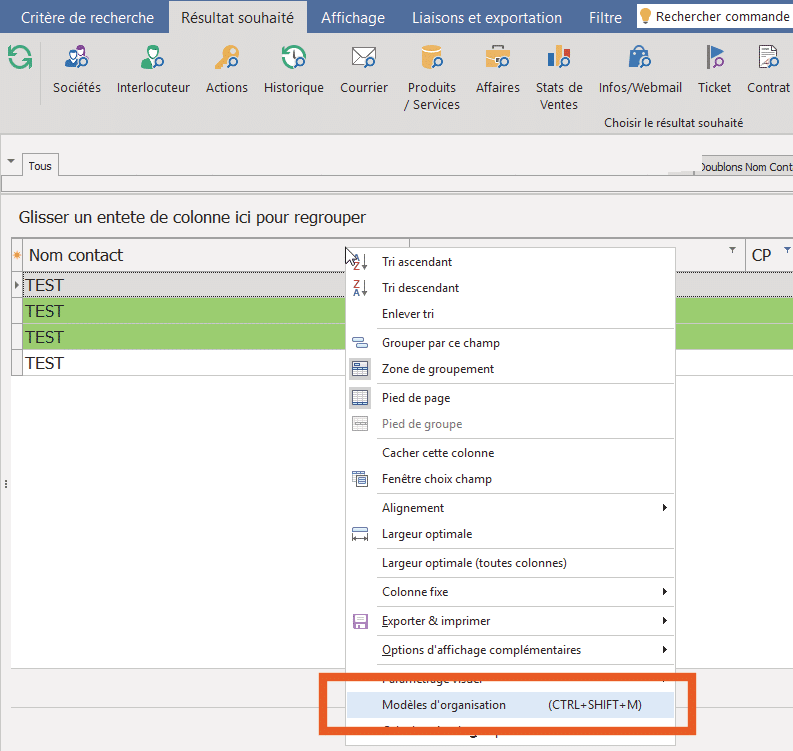Open the Historique result icon
793x751 pixels.
pyautogui.click(x=293, y=58)
